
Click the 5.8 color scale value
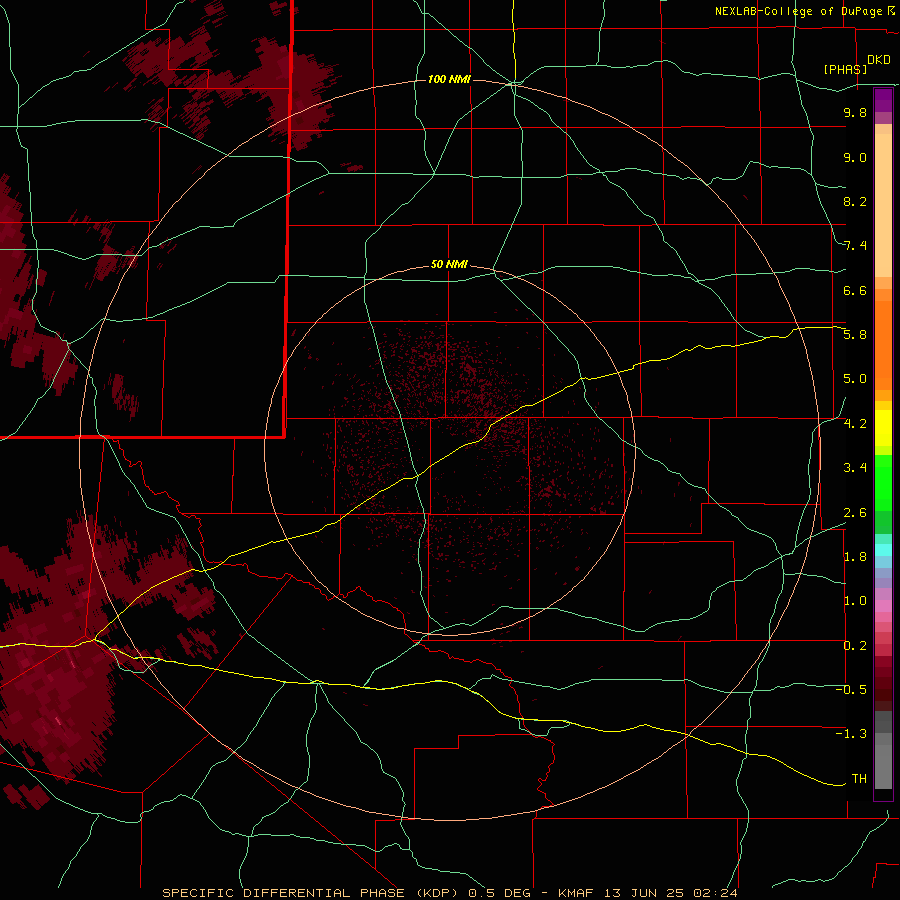click(855, 335)
